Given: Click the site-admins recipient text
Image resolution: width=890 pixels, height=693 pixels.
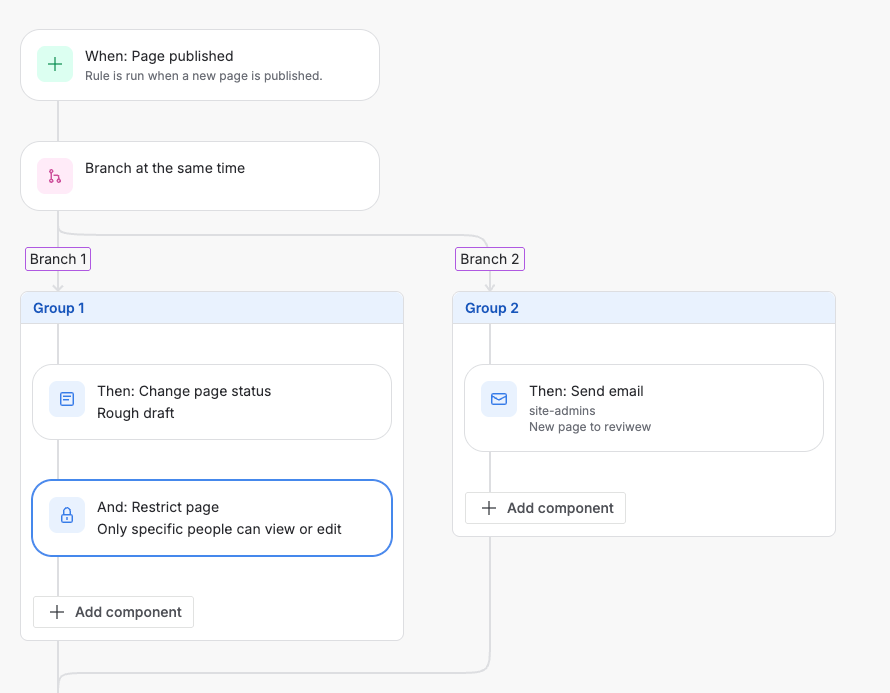Looking at the screenshot, I should click(562, 410).
